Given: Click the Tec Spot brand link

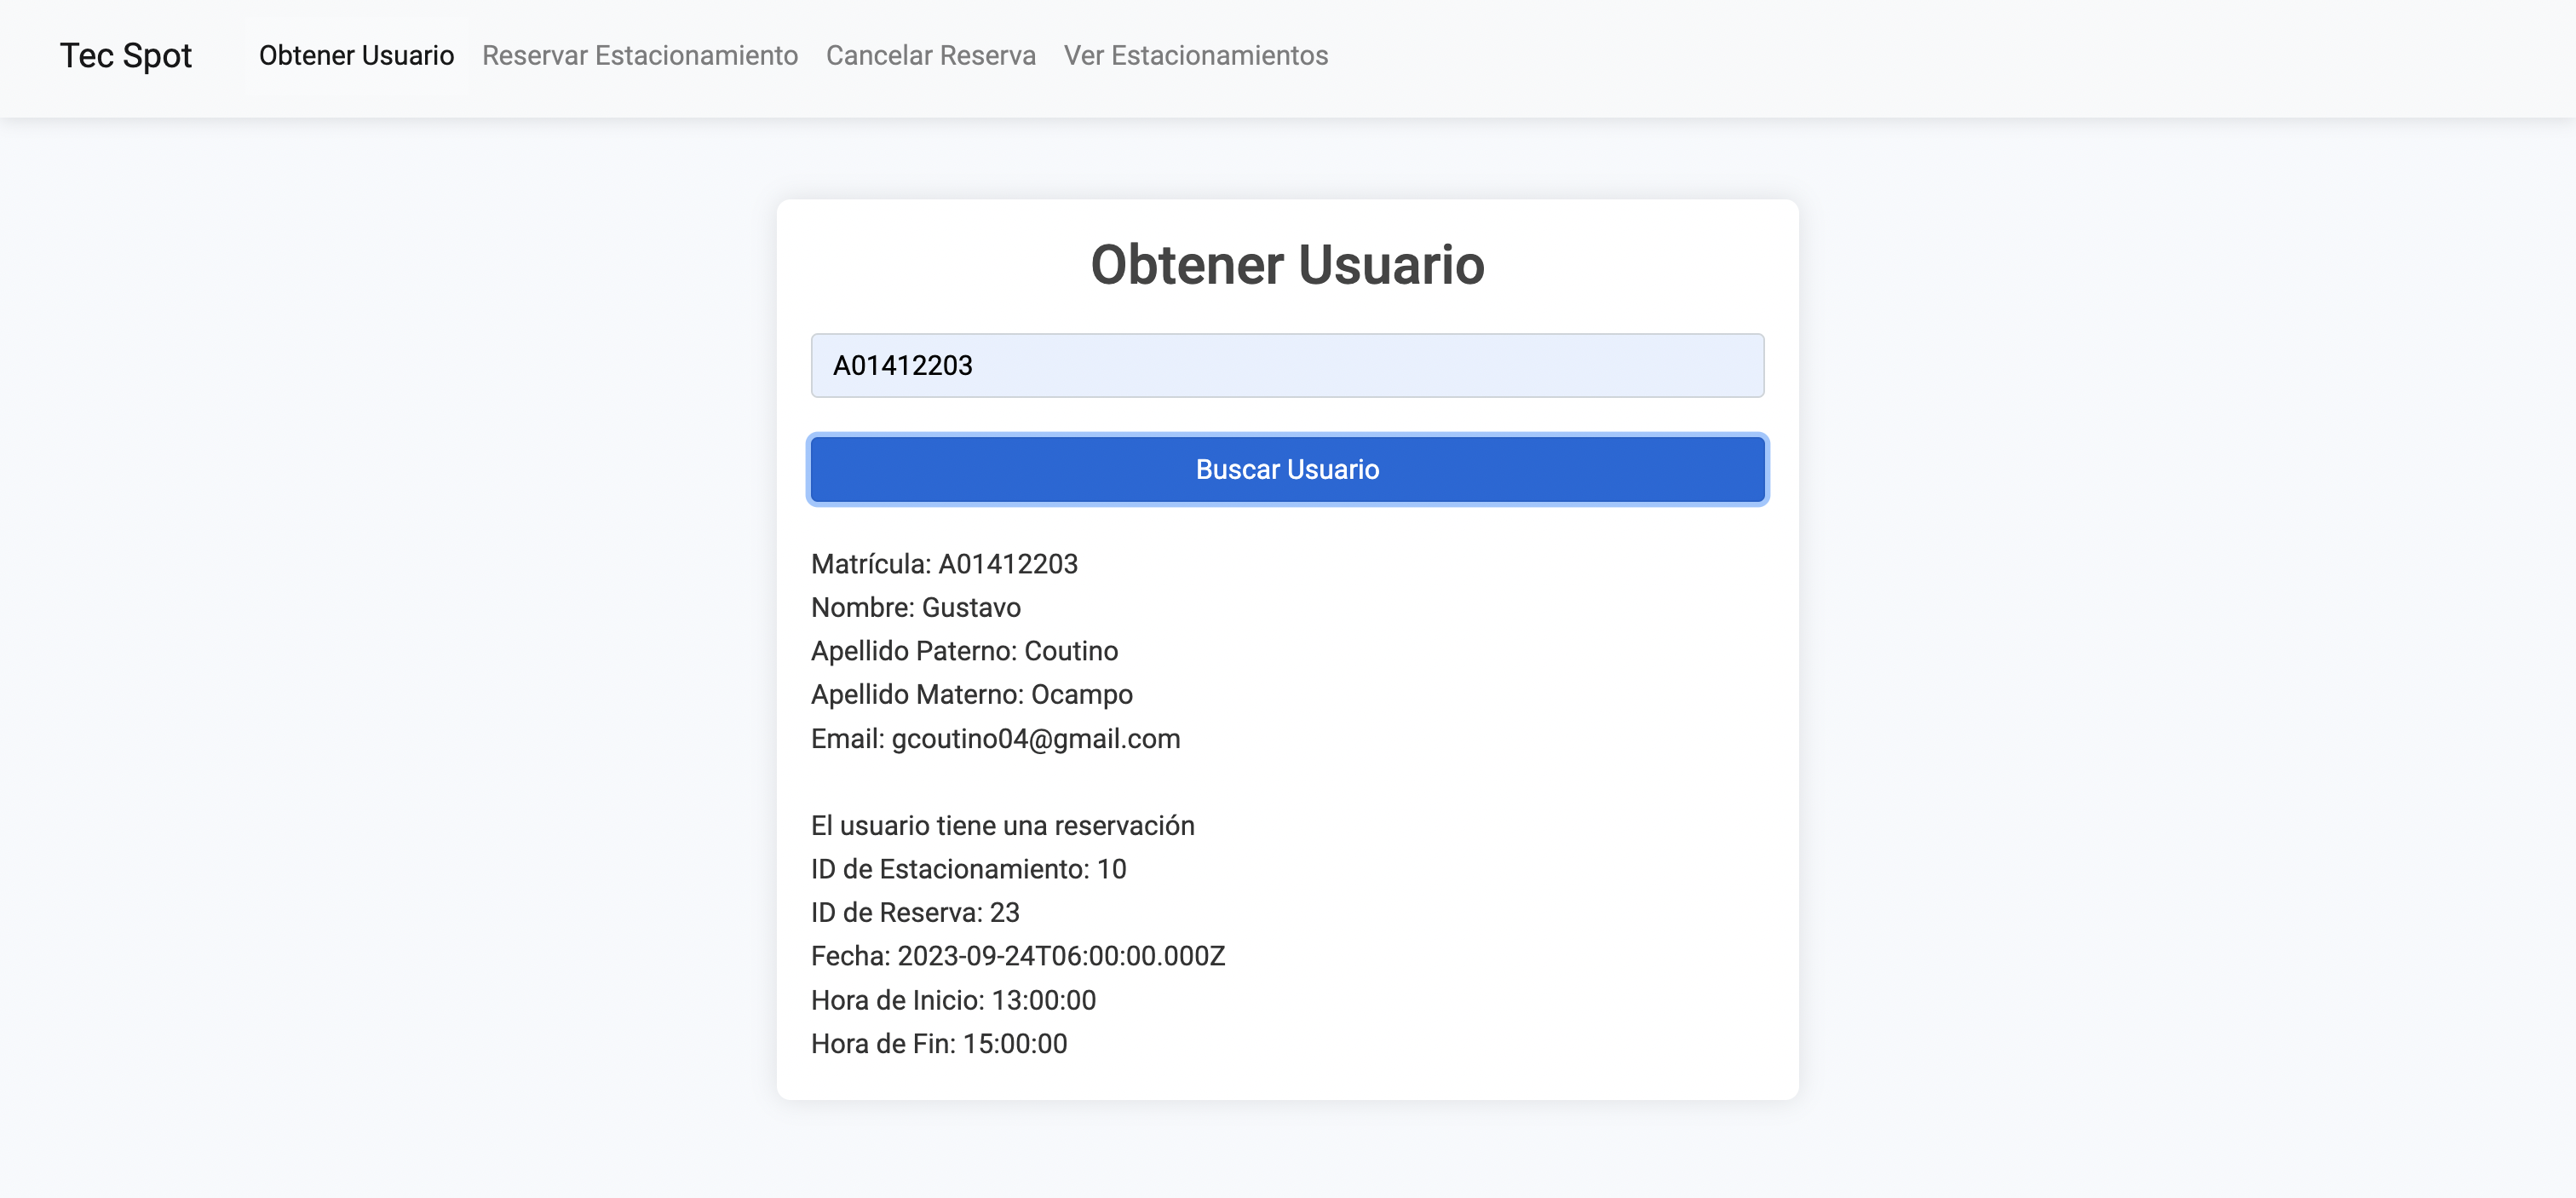Looking at the screenshot, I should click(125, 55).
